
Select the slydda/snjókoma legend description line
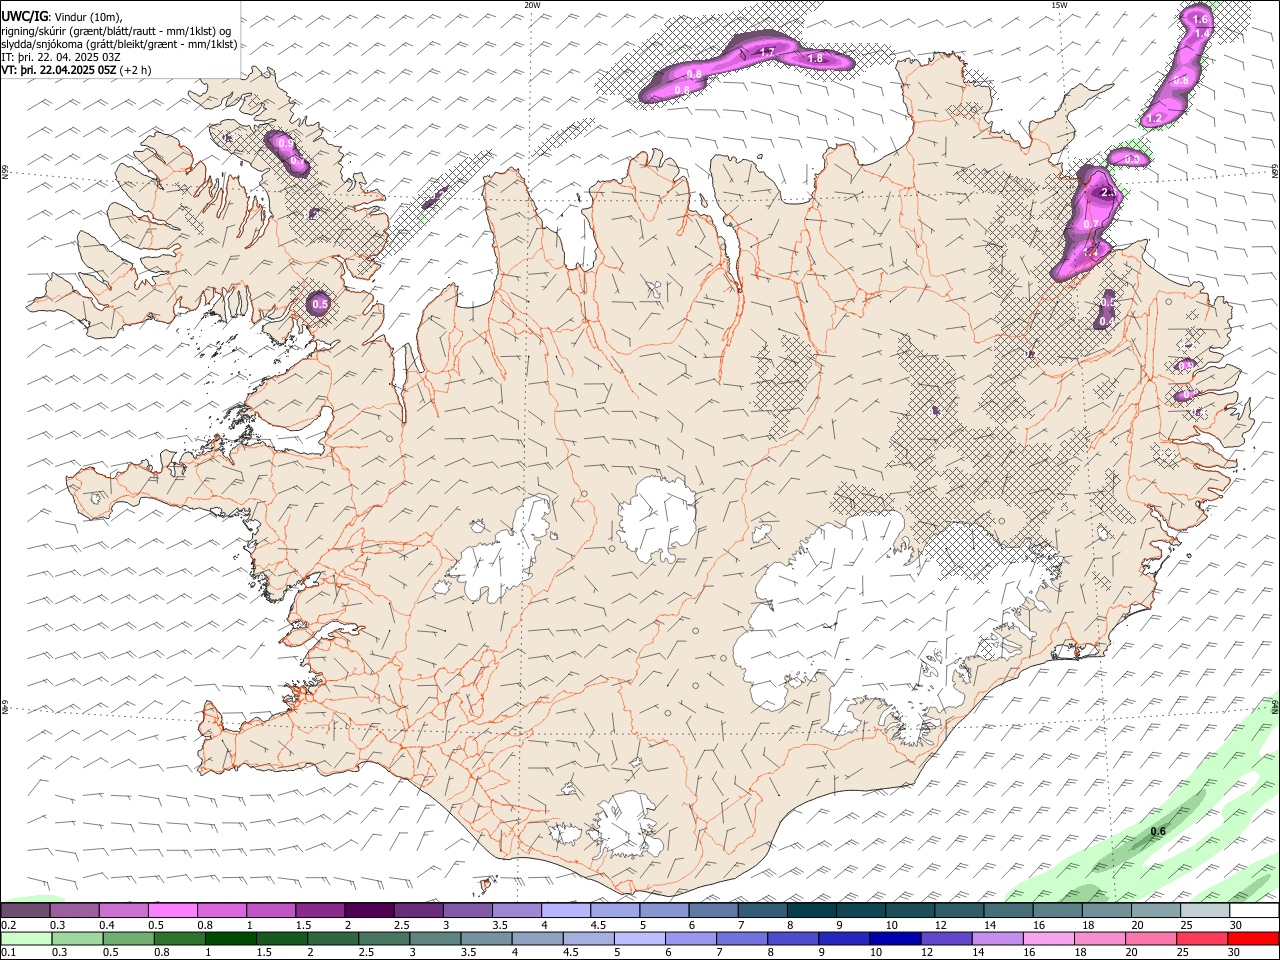pos(119,44)
